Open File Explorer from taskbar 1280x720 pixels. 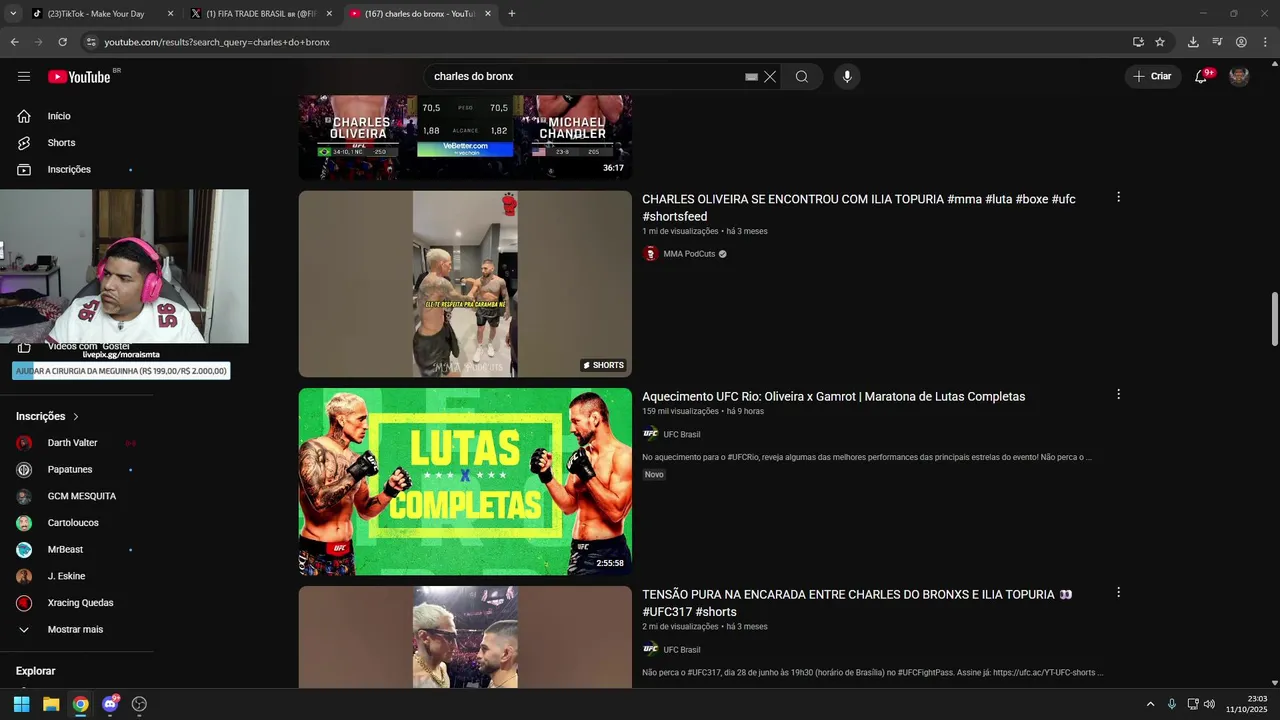click(51, 704)
